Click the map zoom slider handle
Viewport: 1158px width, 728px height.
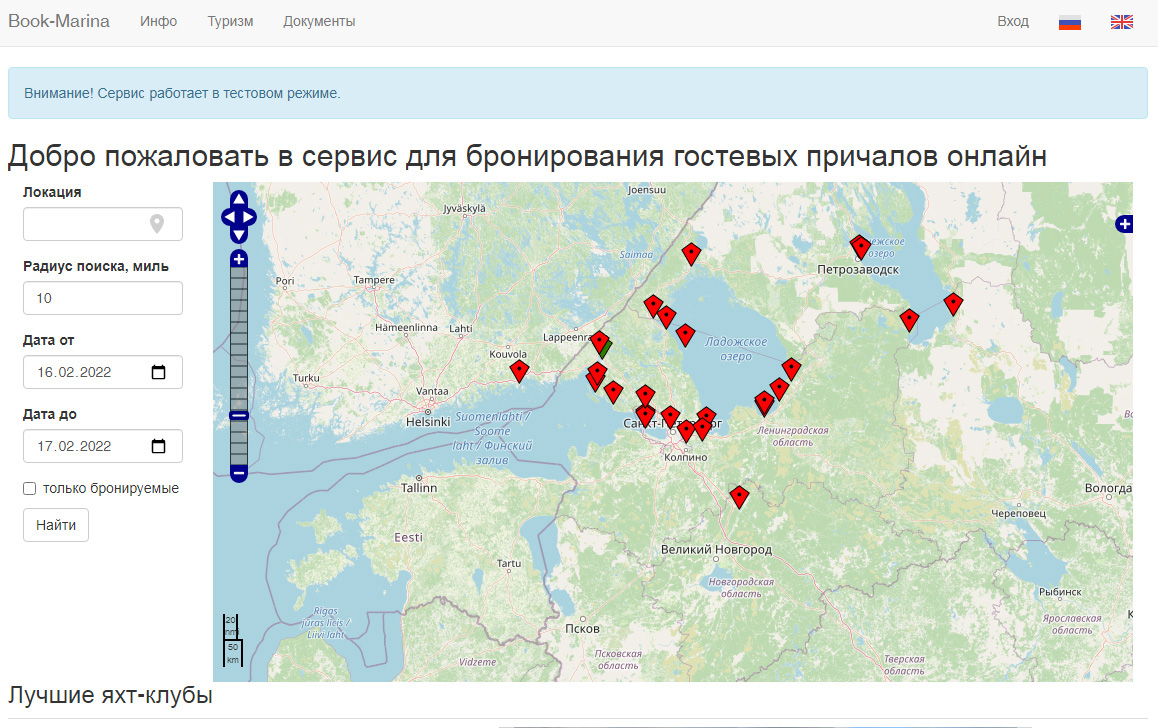pyautogui.click(x=239, y=415)
